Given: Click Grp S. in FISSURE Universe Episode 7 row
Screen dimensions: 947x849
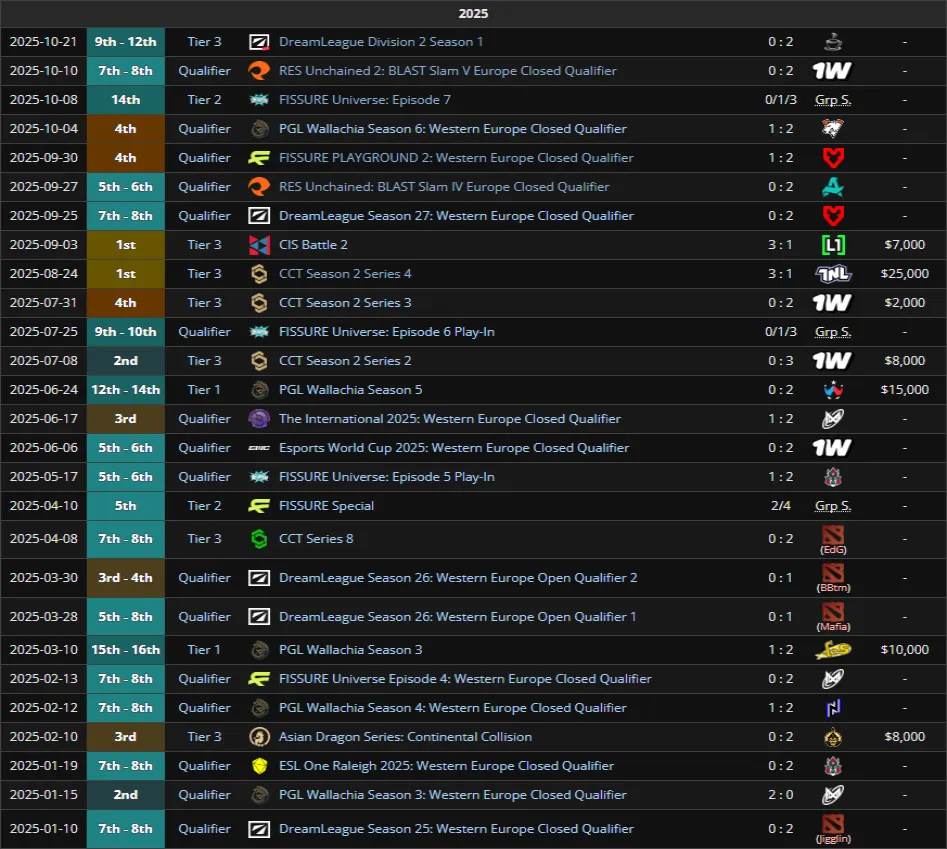Looking at the screenshot, I should point(833,100).
